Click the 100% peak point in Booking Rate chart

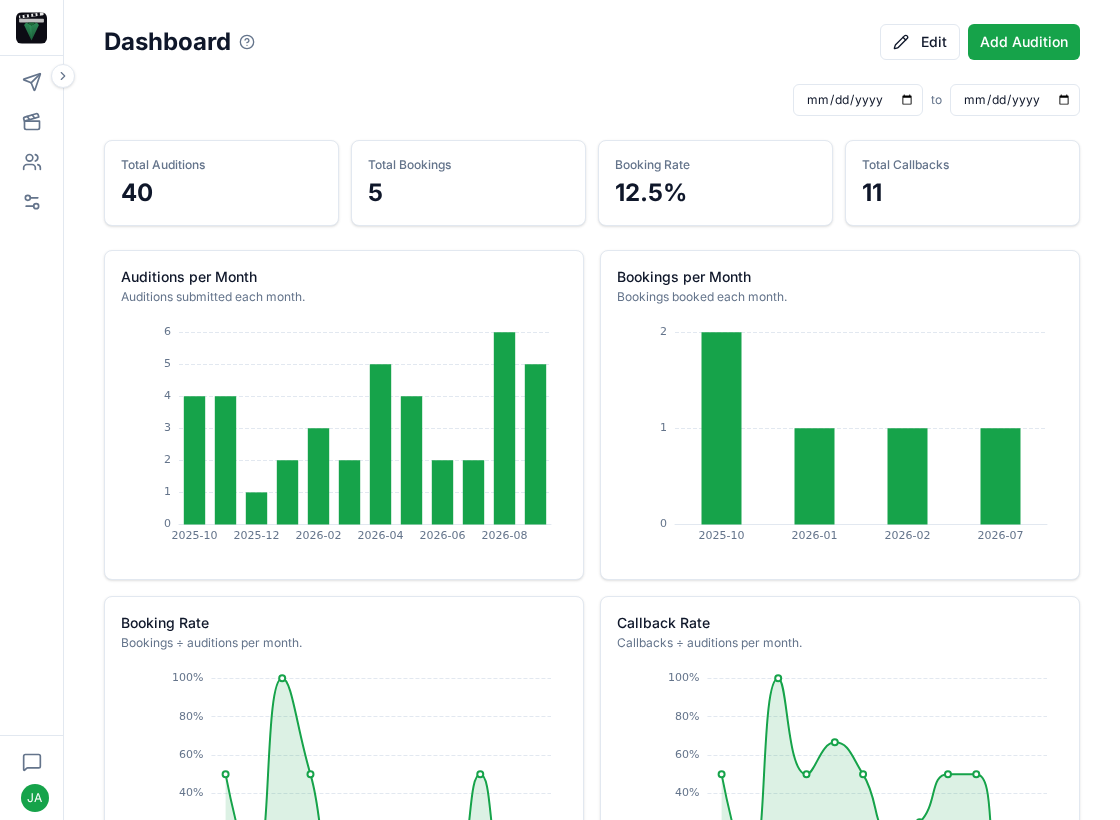point(282,679)
